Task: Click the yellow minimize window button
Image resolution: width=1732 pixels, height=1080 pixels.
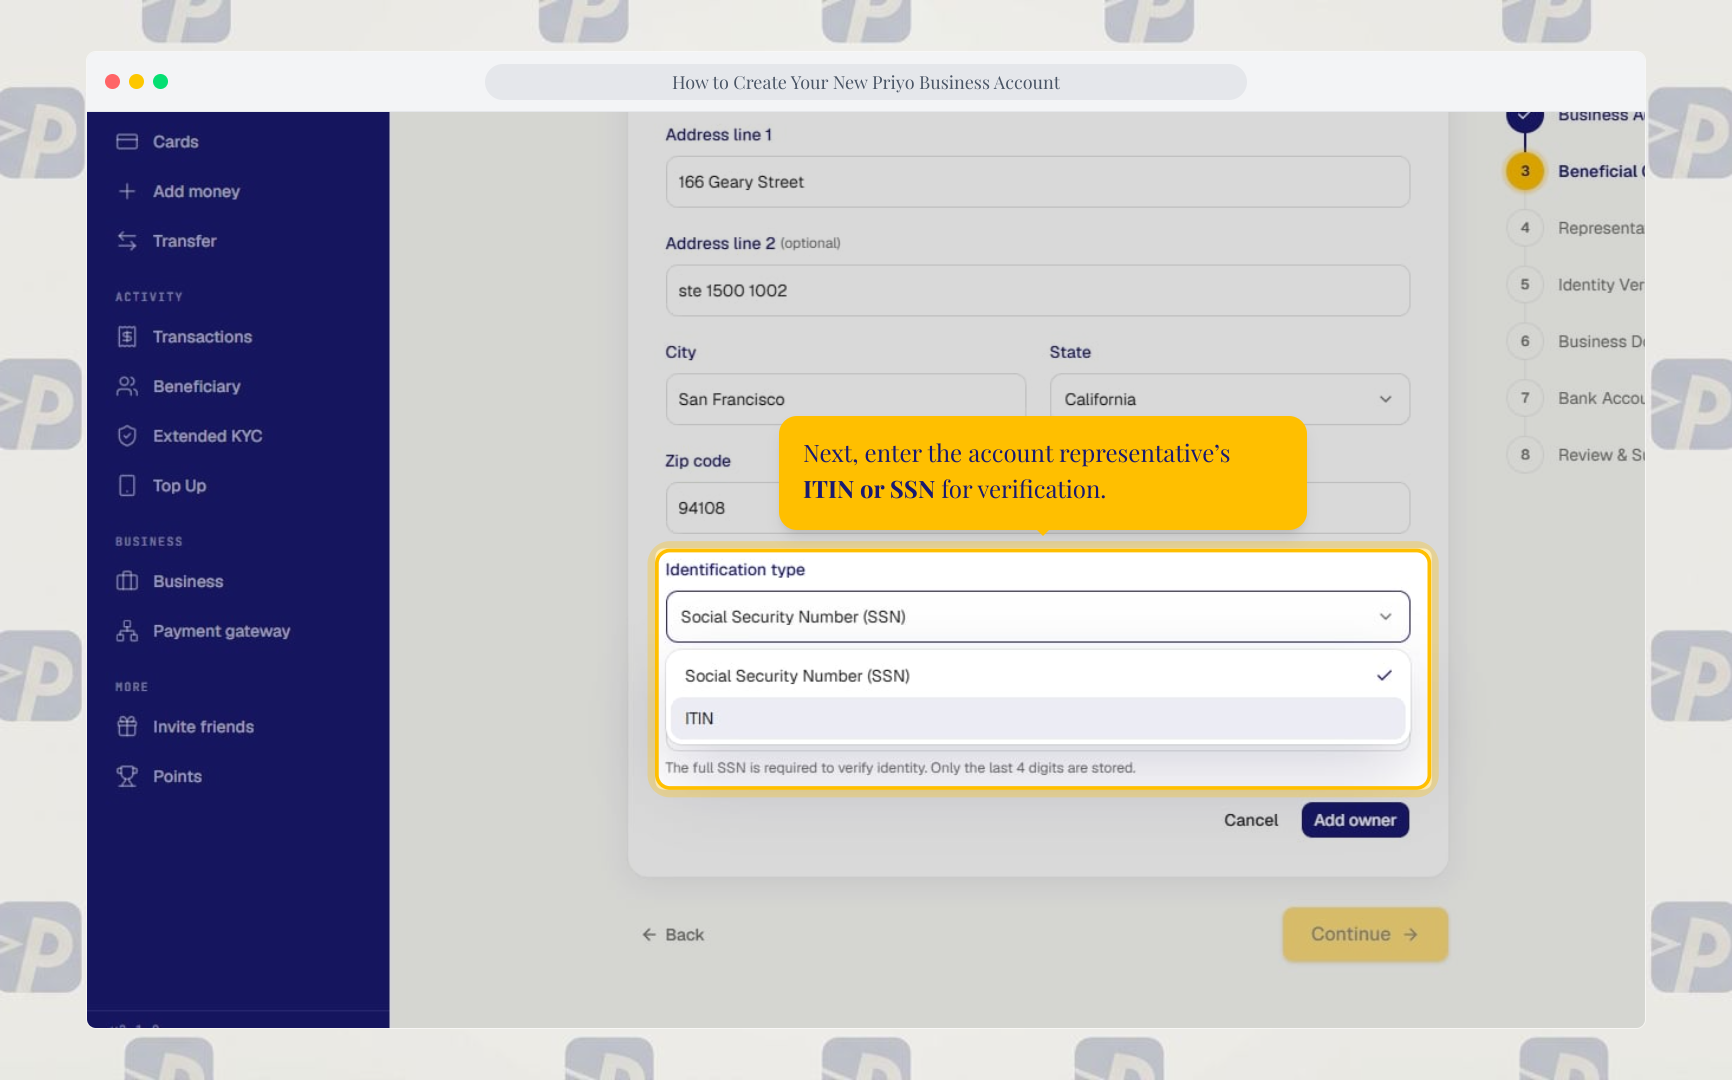Action: click(137, 82)
